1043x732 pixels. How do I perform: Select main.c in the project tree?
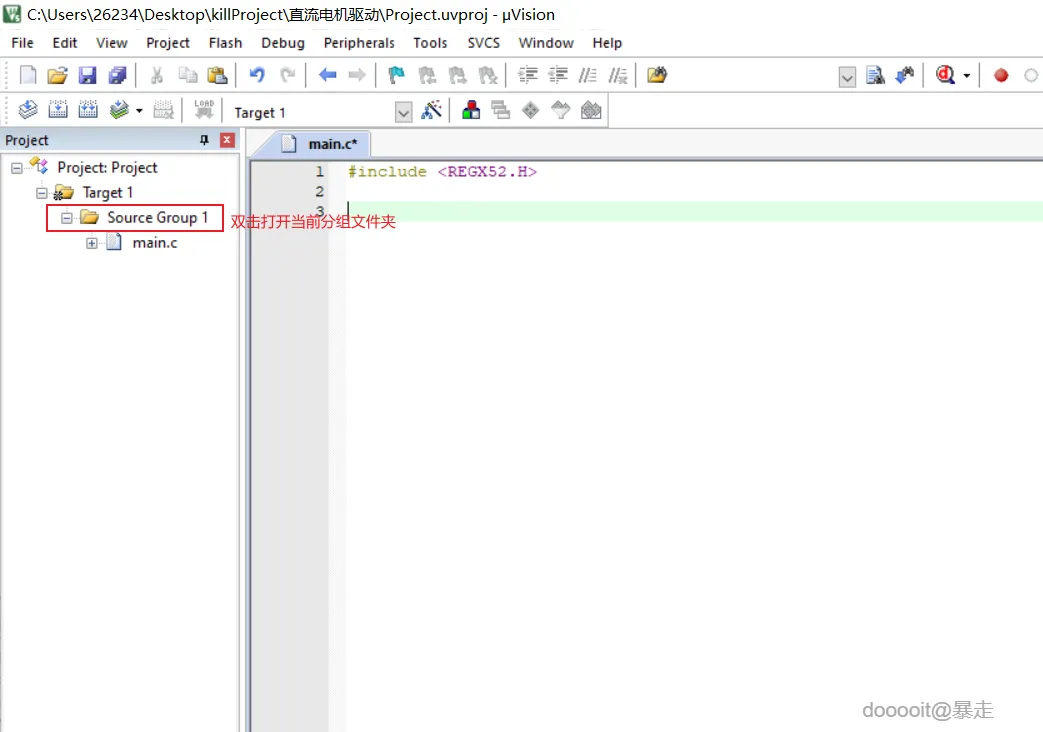coord(154,243)
